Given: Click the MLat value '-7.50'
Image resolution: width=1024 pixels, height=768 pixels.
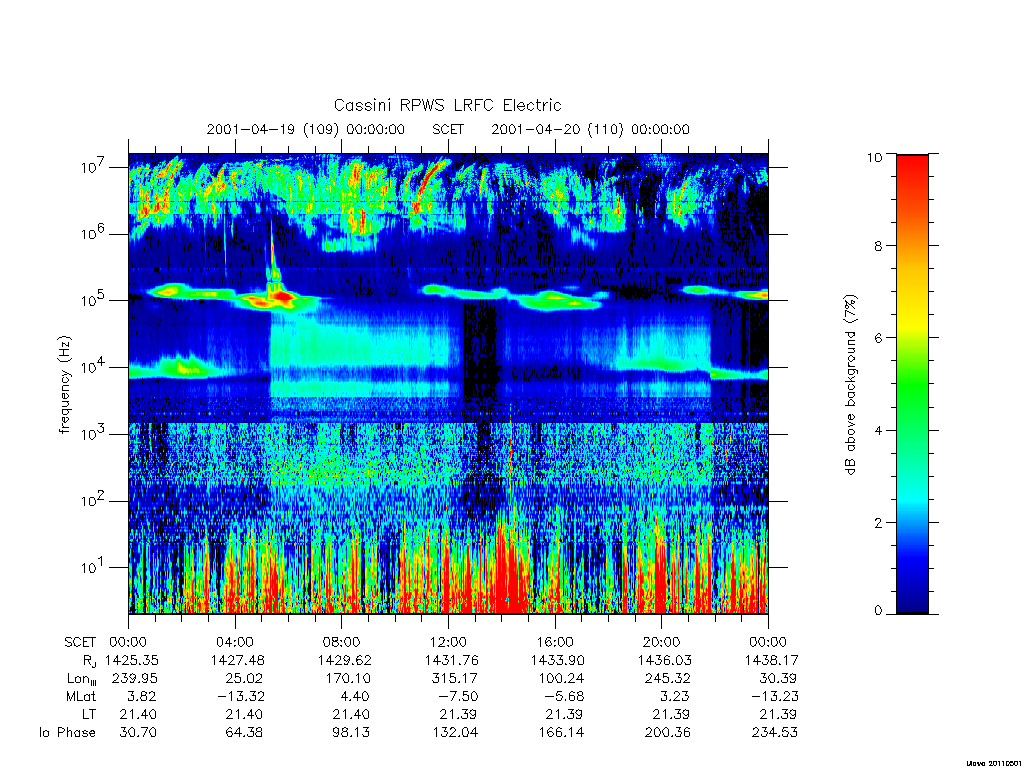Looking at the screenshot, I should click(458, 696).
